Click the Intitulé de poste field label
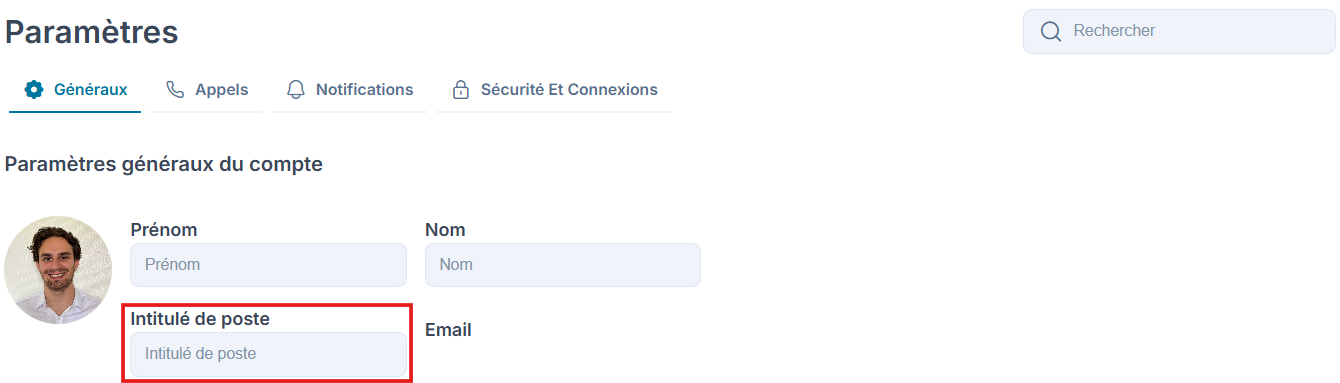Image resolution: width=1340 pixels, height=383 pixels. tap(200, 319)
